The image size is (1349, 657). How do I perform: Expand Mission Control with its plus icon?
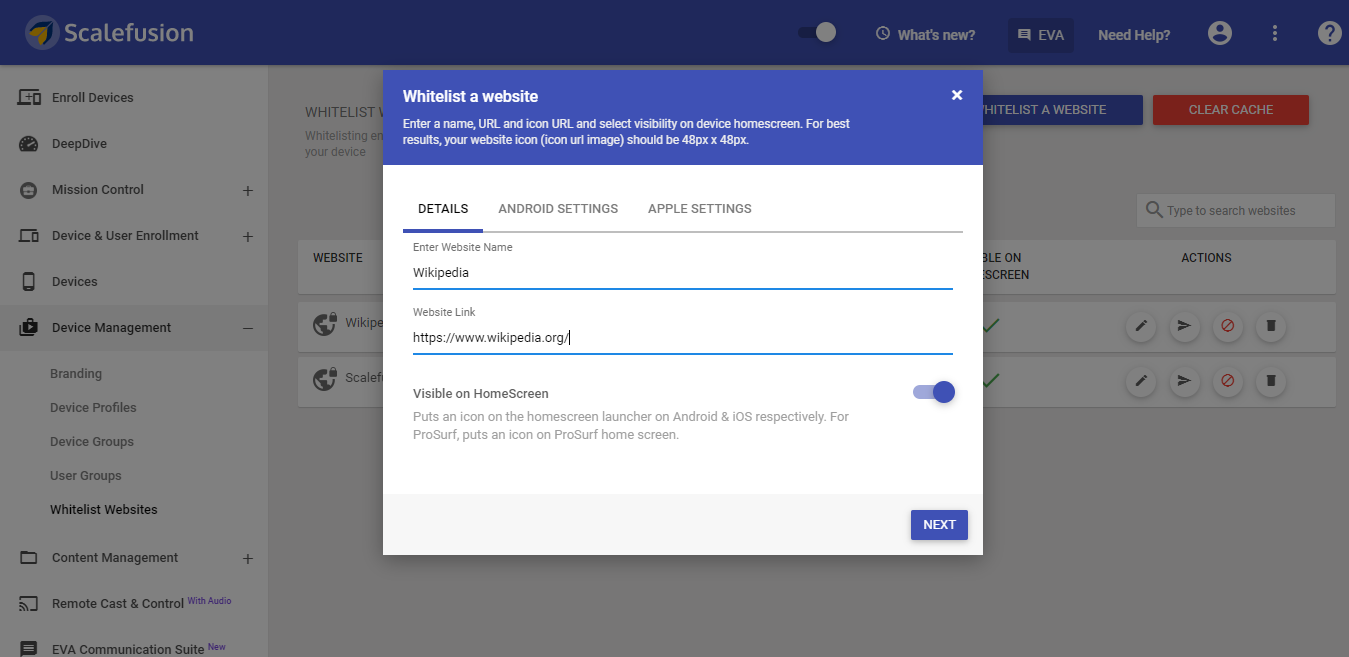(x=248, y=191)
